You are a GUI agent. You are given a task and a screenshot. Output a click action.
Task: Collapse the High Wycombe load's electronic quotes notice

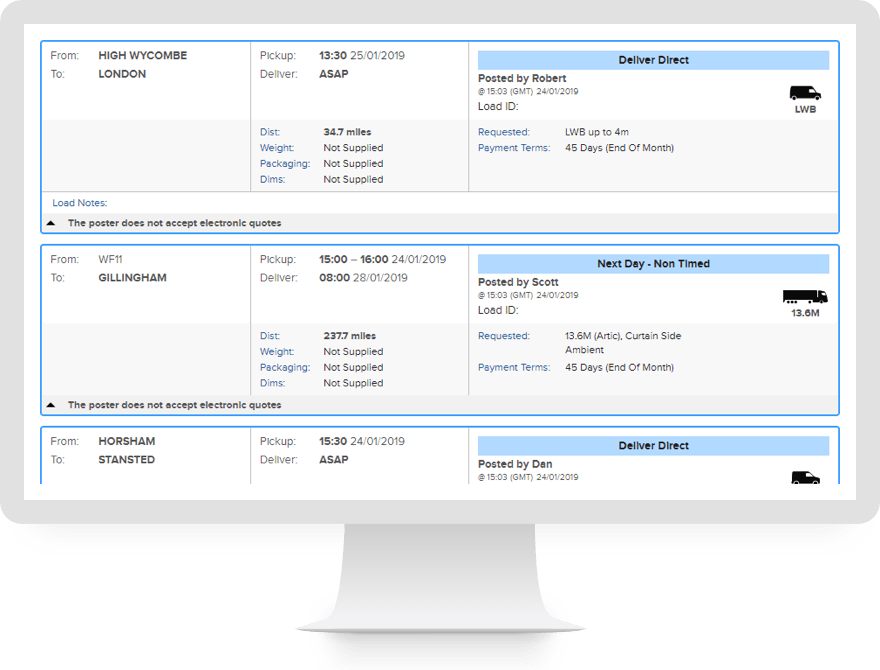click(x=51, y=223)
